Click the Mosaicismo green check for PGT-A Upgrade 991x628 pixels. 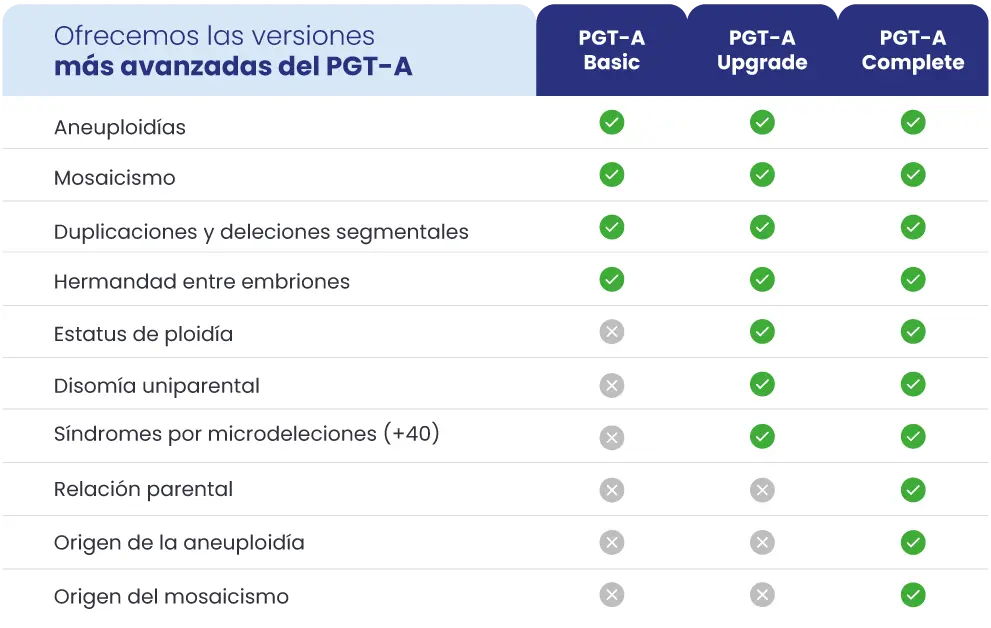click(762, 175)
